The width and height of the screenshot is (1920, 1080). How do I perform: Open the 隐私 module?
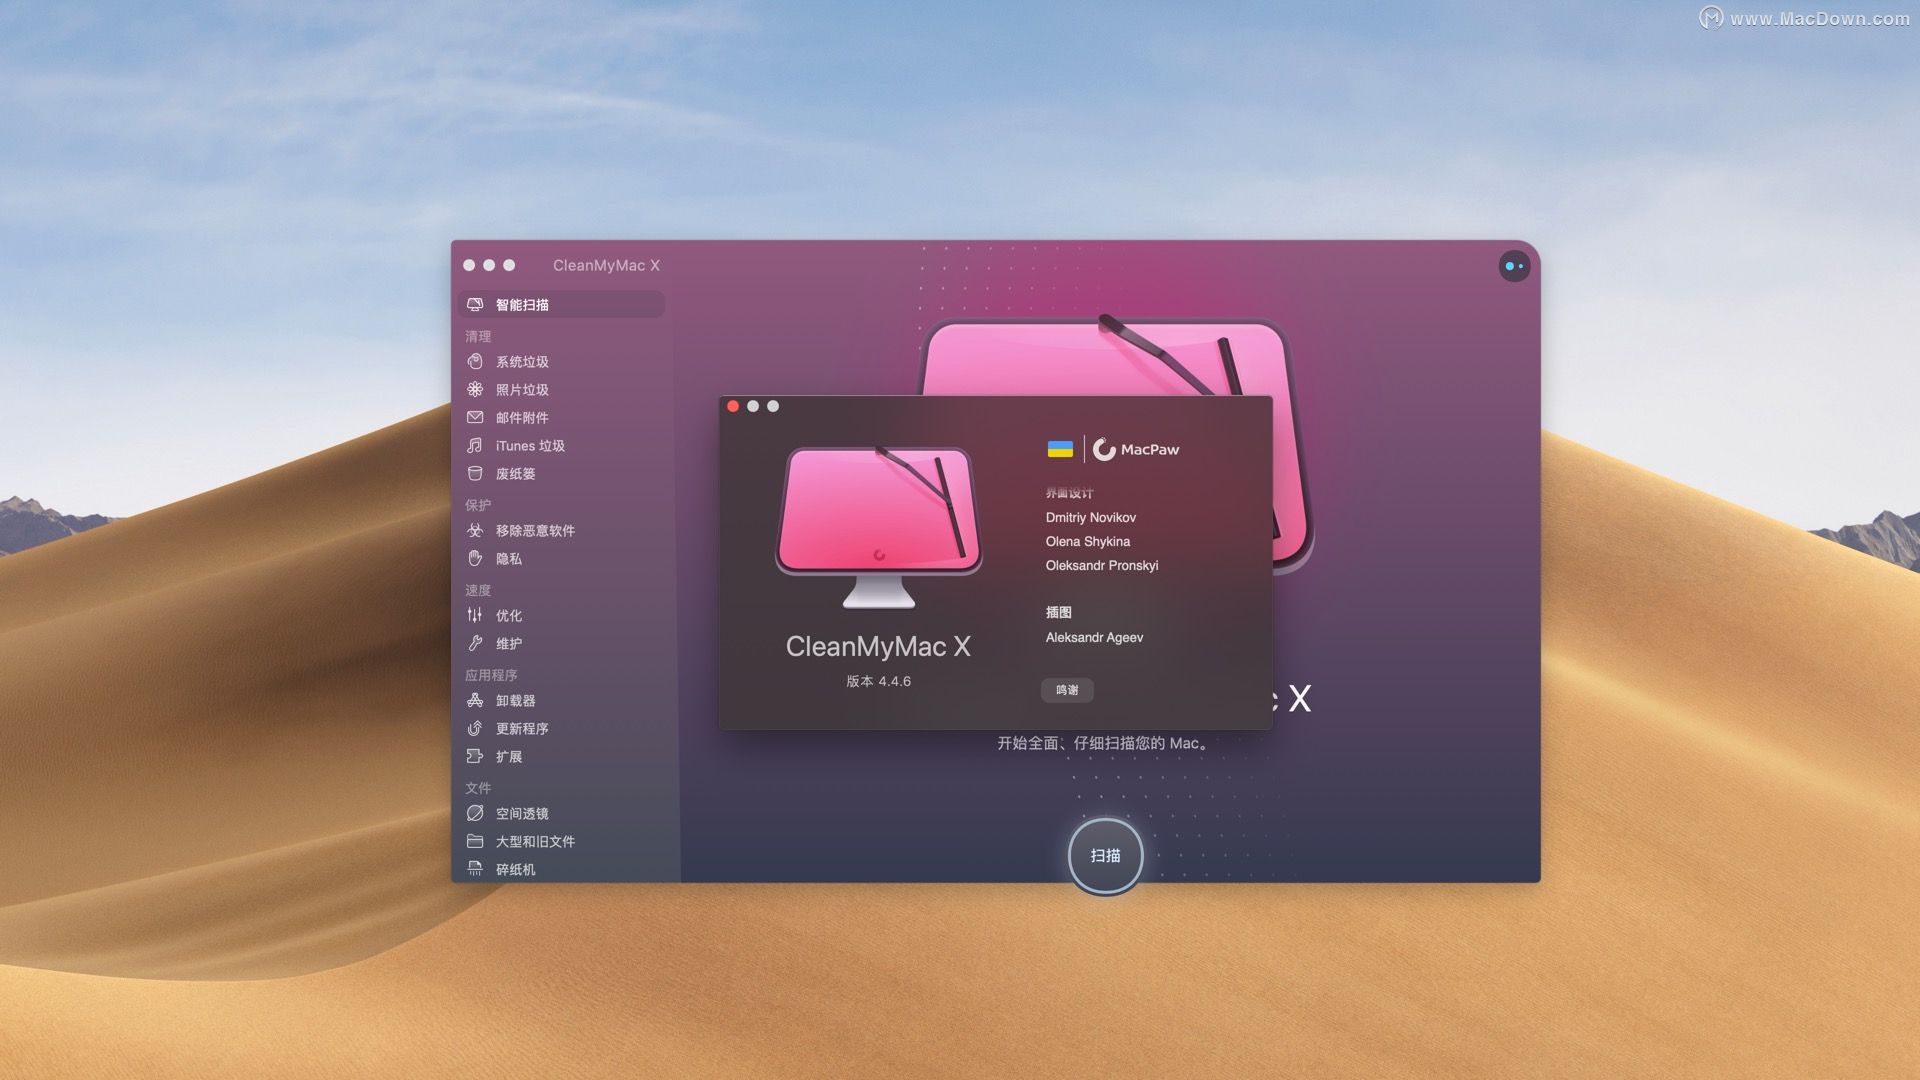tap(561, 558)
